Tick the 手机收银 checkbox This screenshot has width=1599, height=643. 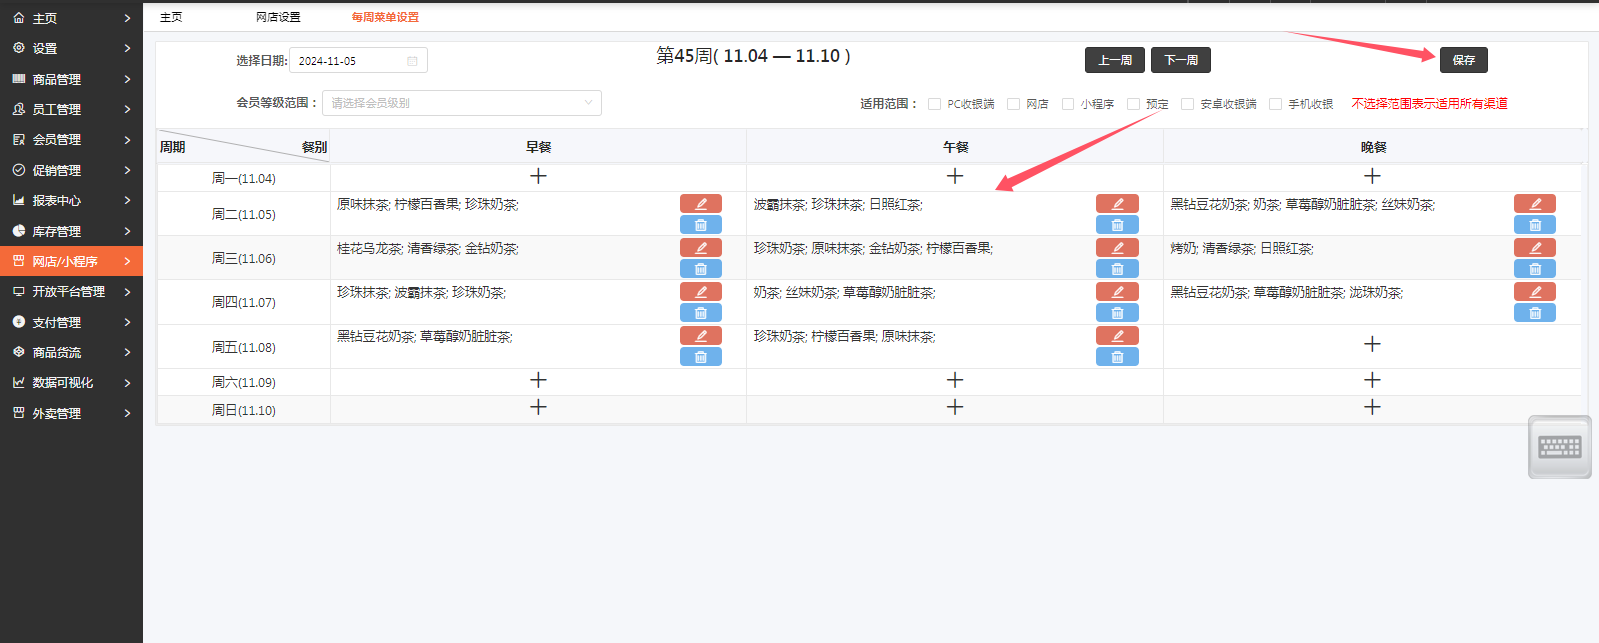pos(1275,104)
